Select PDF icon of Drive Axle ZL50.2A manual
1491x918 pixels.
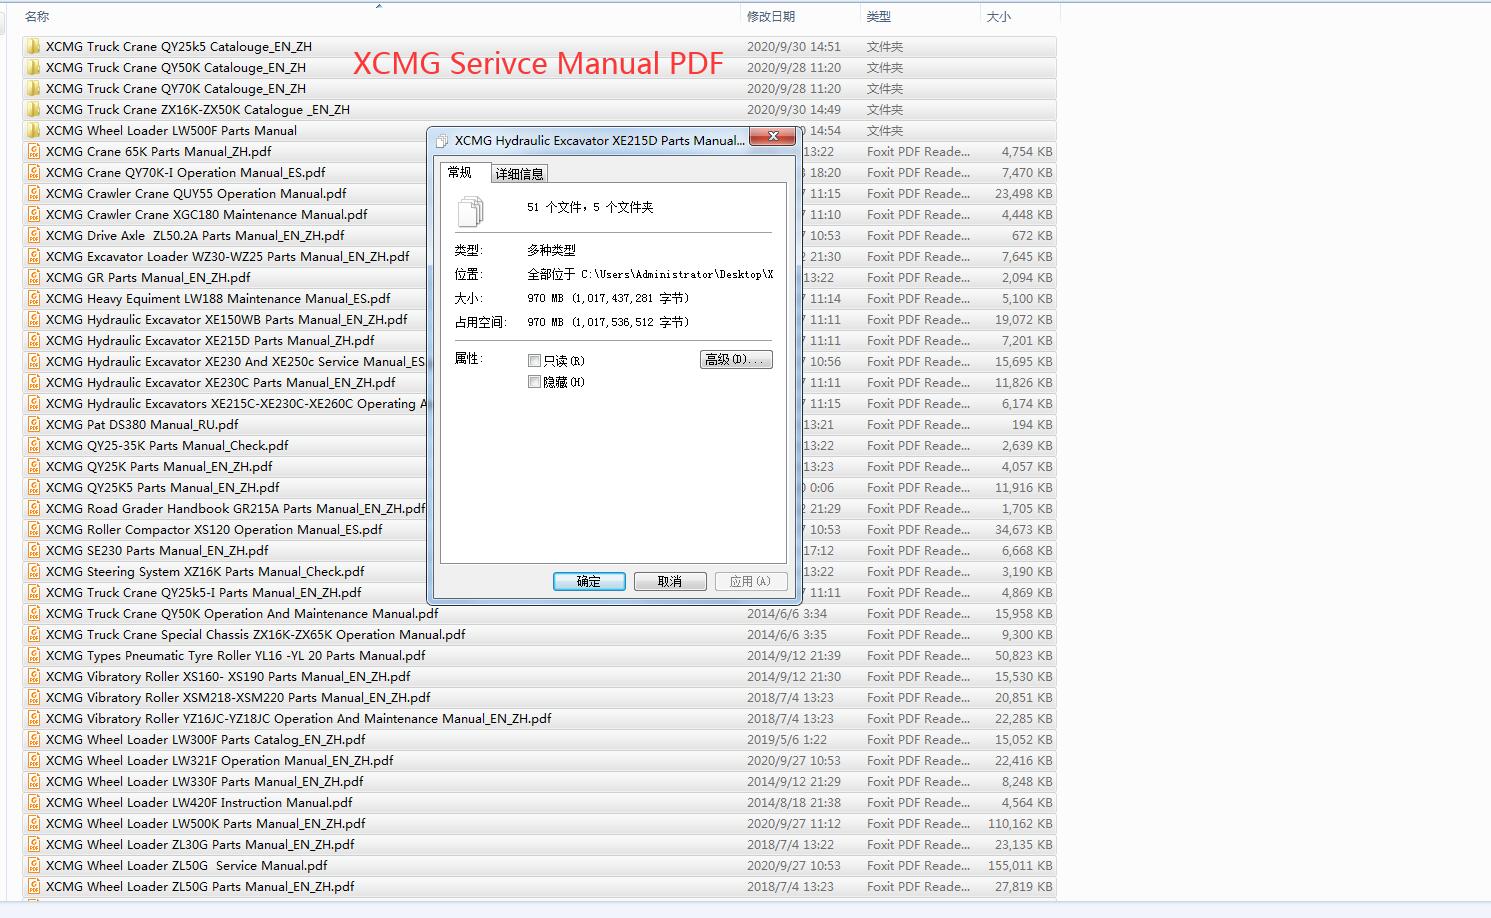pos(34,235)
